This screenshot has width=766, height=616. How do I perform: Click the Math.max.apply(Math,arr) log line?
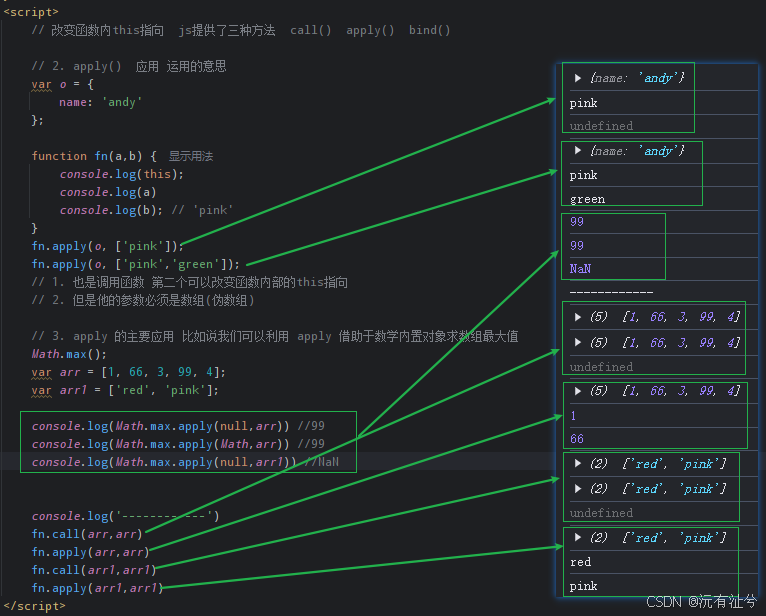(x=178, y=444)
